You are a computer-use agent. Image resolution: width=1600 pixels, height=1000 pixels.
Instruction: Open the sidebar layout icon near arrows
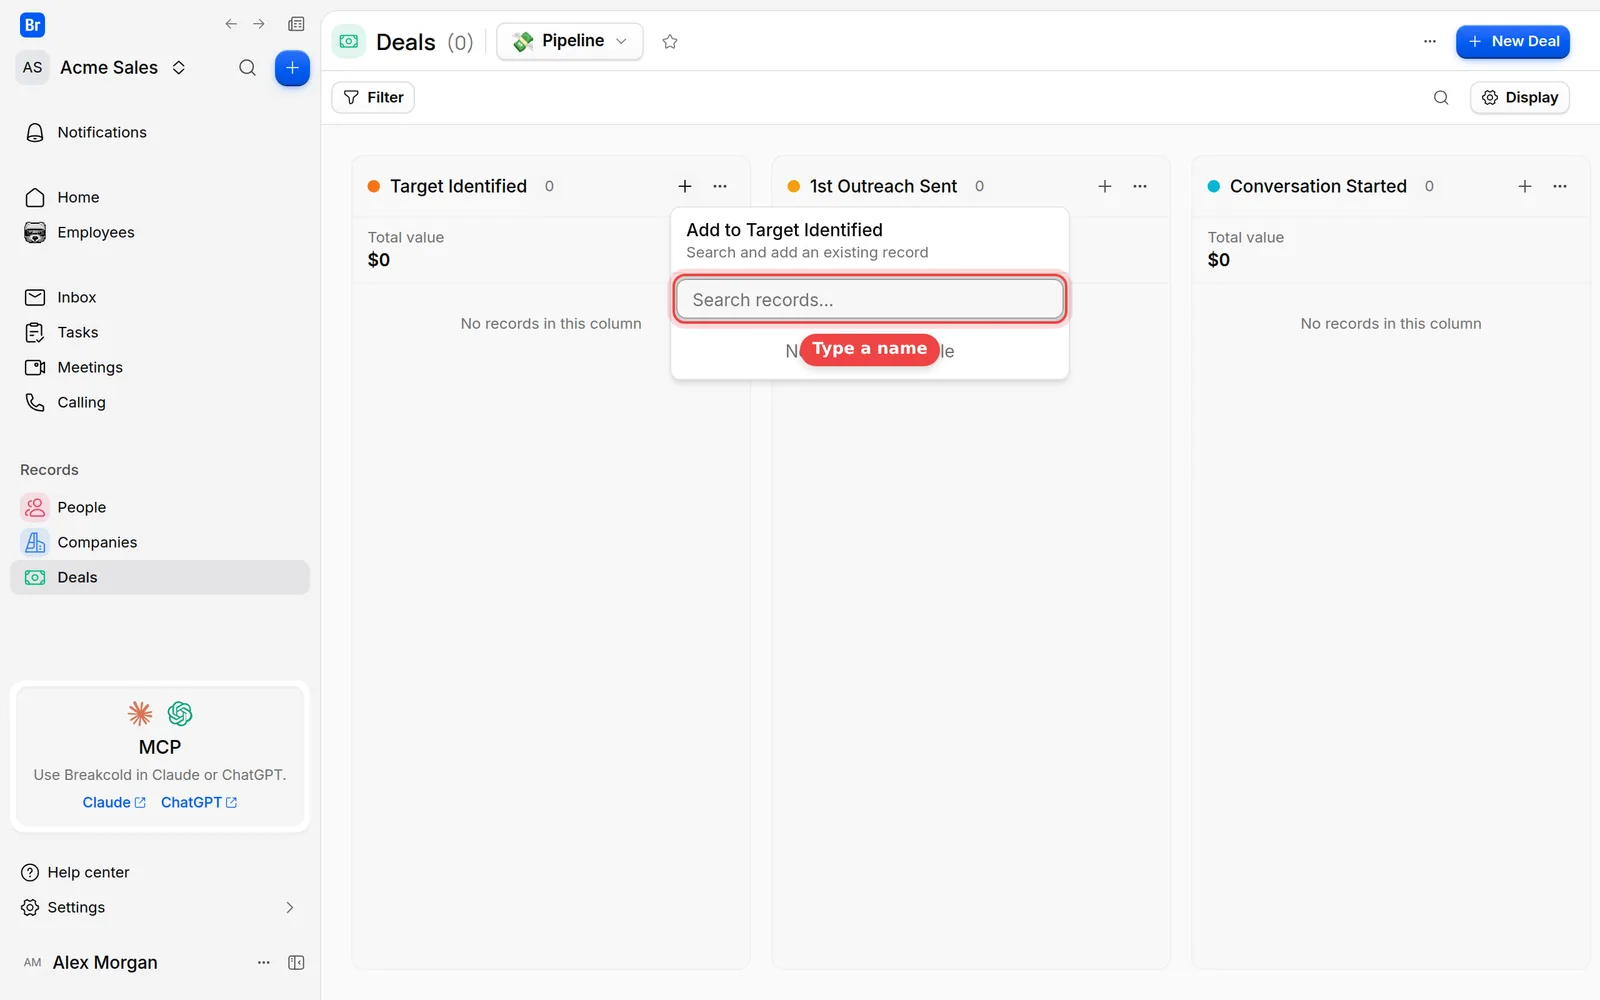pos(296,24)
